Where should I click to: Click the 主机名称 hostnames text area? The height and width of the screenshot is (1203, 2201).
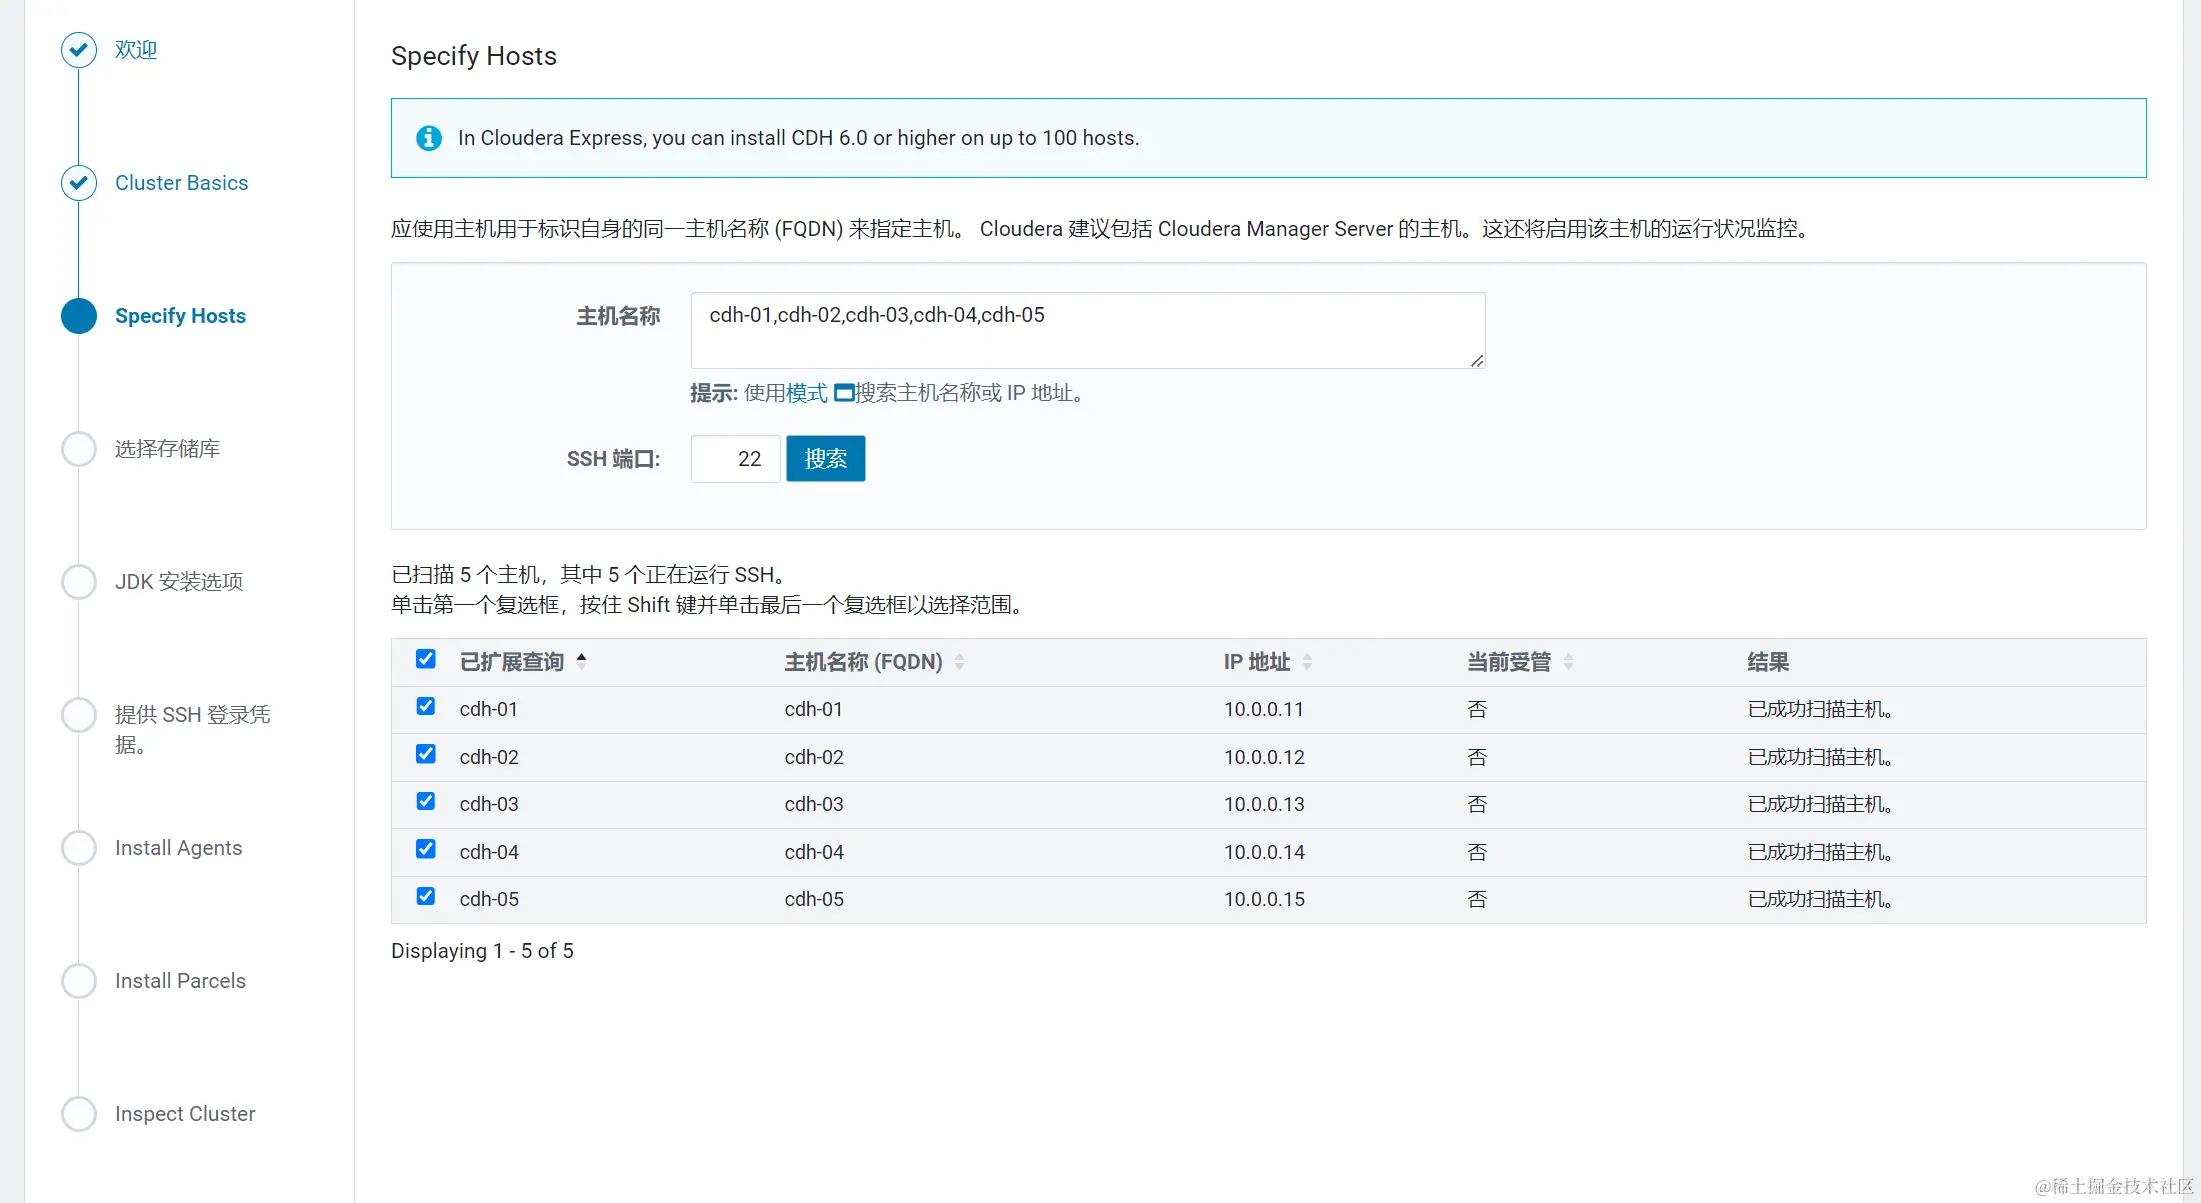tap(1088, 331)
